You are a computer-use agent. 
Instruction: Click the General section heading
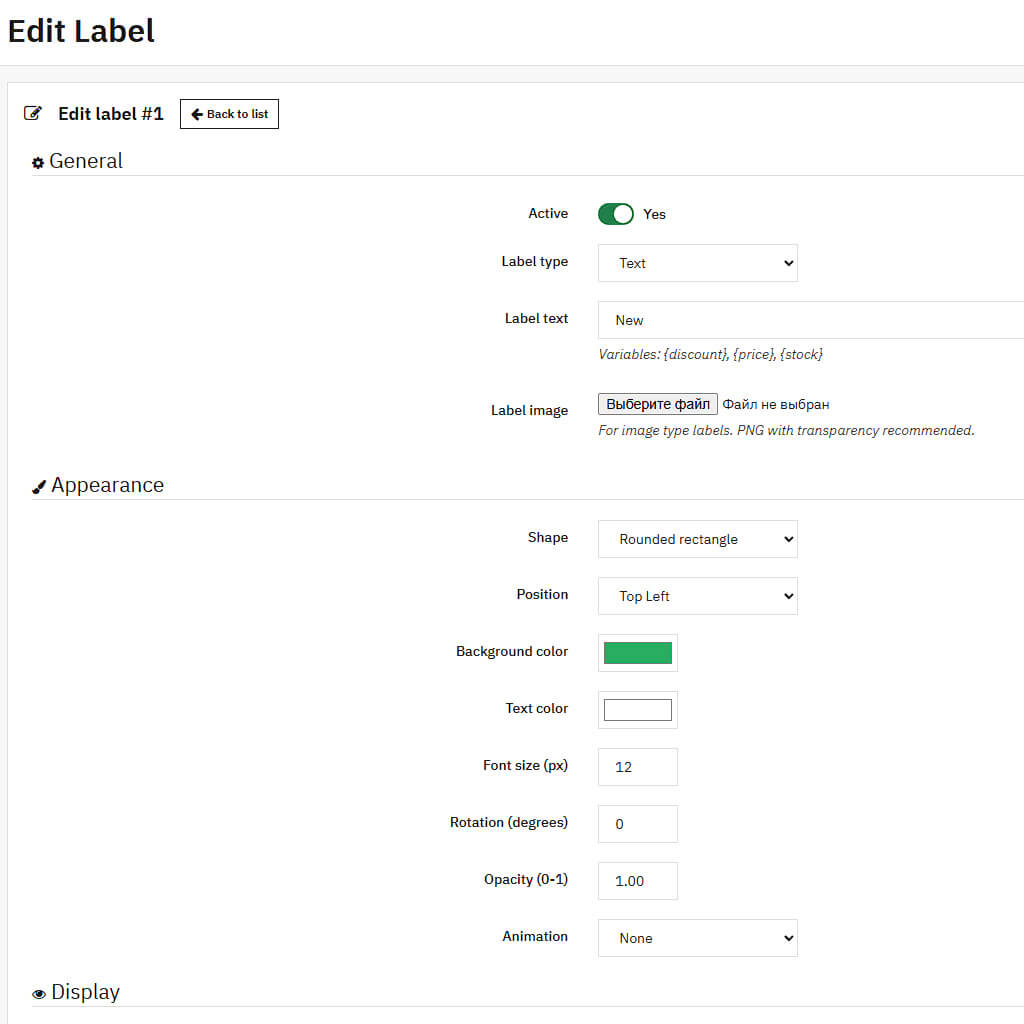[x=86, y=161]
